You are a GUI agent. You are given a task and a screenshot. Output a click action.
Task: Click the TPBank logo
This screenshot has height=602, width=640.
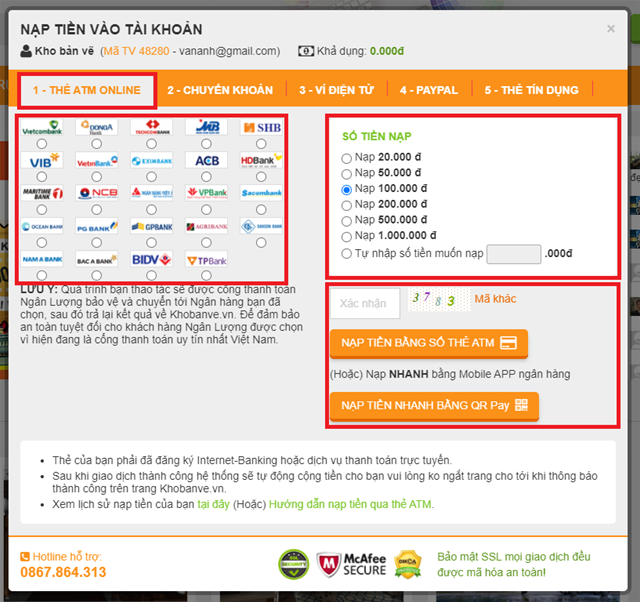[206, 259]
